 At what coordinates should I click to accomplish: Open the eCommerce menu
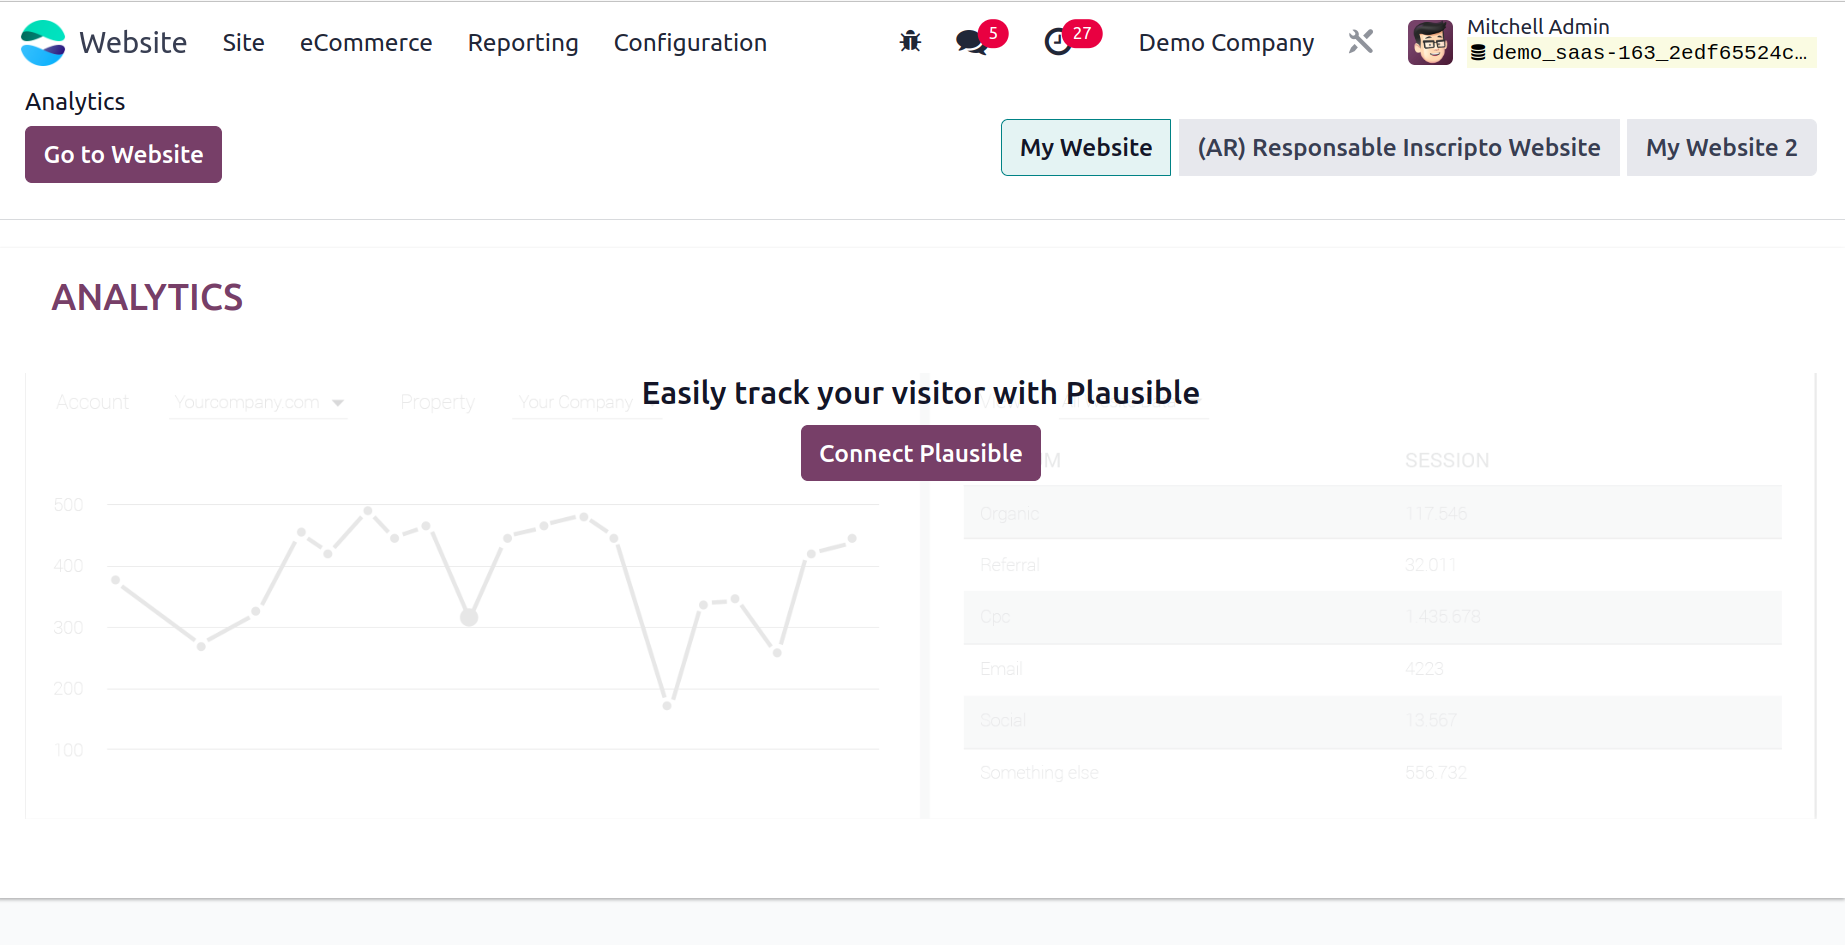[x=366, y=43]
